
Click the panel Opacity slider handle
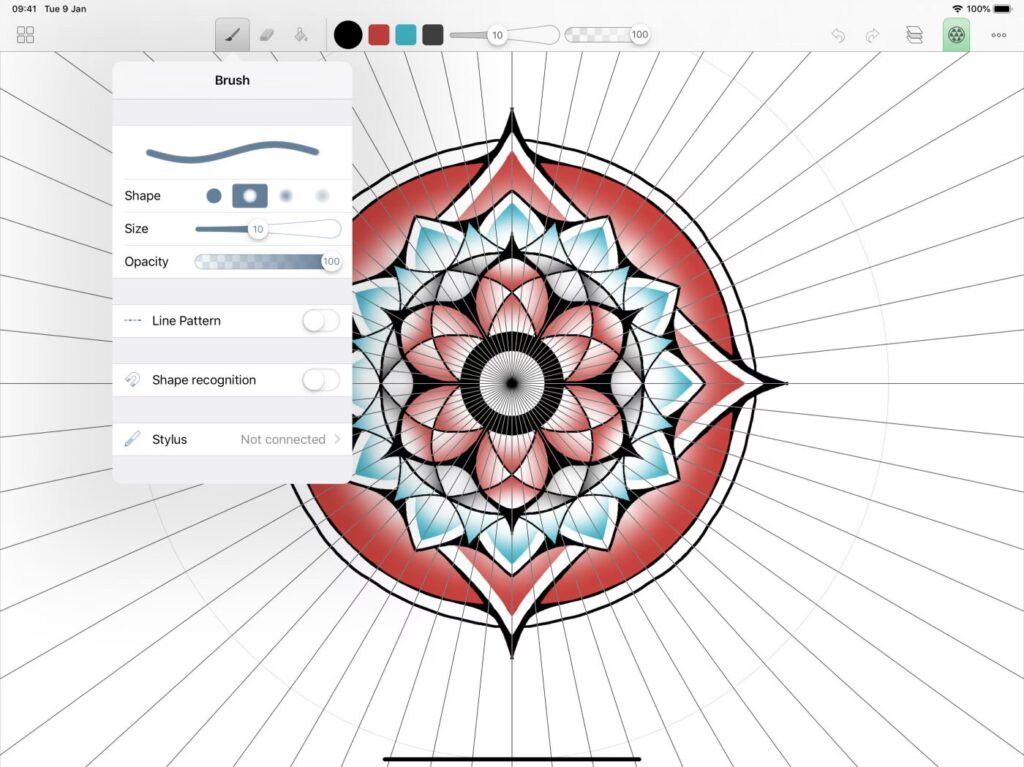[x=331, y=261]
